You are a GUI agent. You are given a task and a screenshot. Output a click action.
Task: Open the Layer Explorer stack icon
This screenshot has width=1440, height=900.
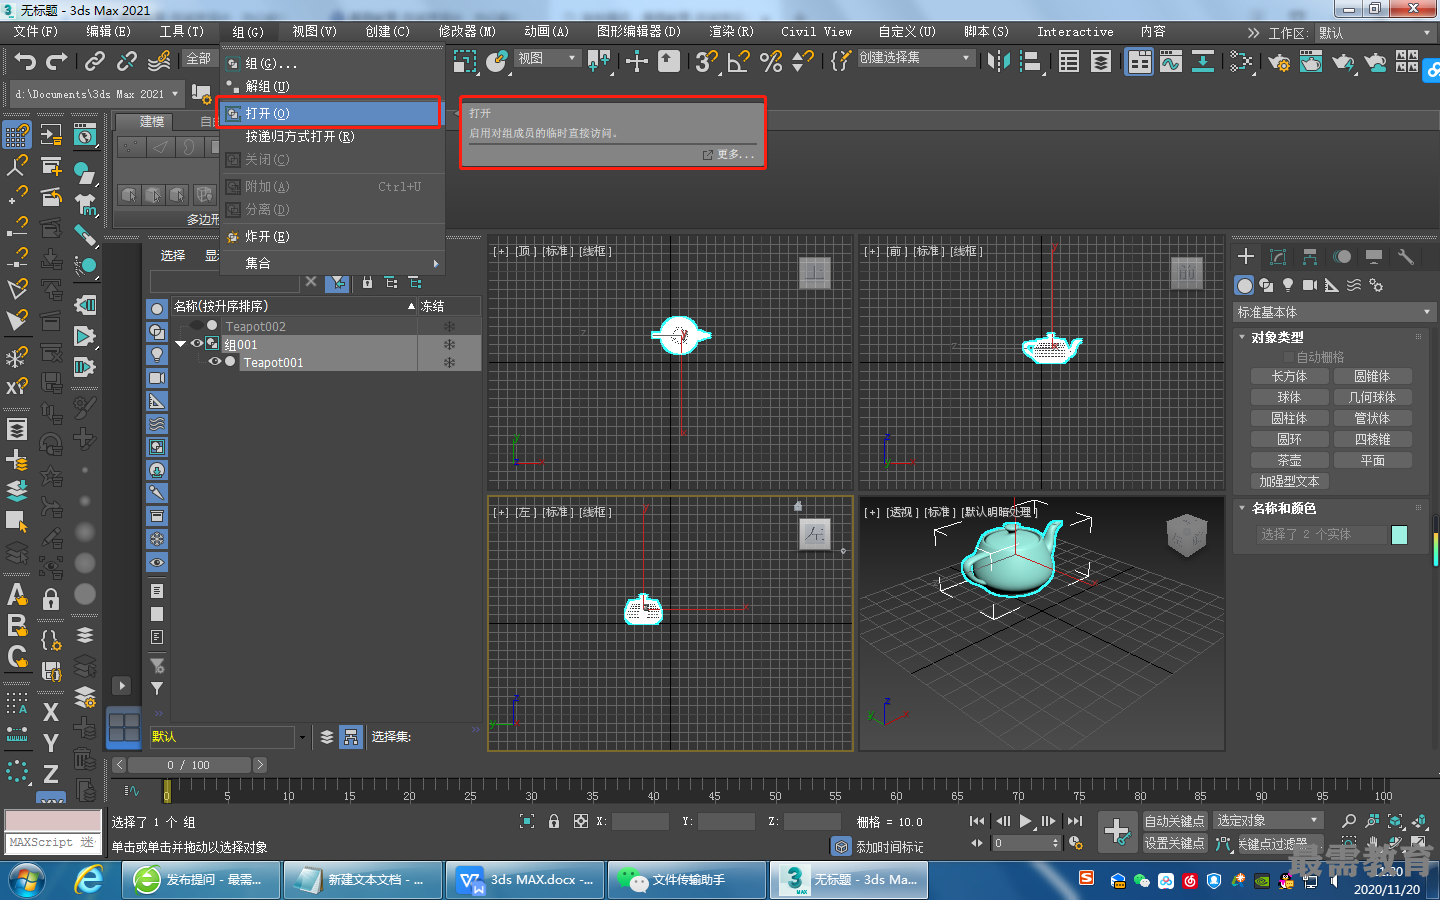point(1101,61)
